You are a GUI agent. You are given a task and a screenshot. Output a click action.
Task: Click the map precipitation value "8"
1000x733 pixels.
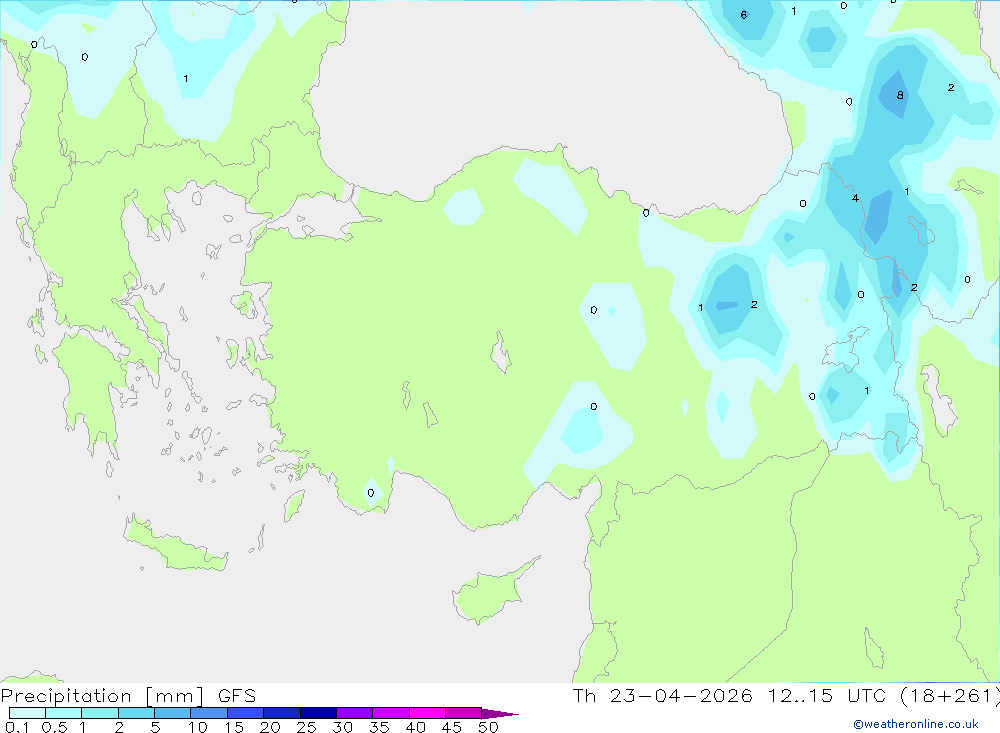point(900,95)
